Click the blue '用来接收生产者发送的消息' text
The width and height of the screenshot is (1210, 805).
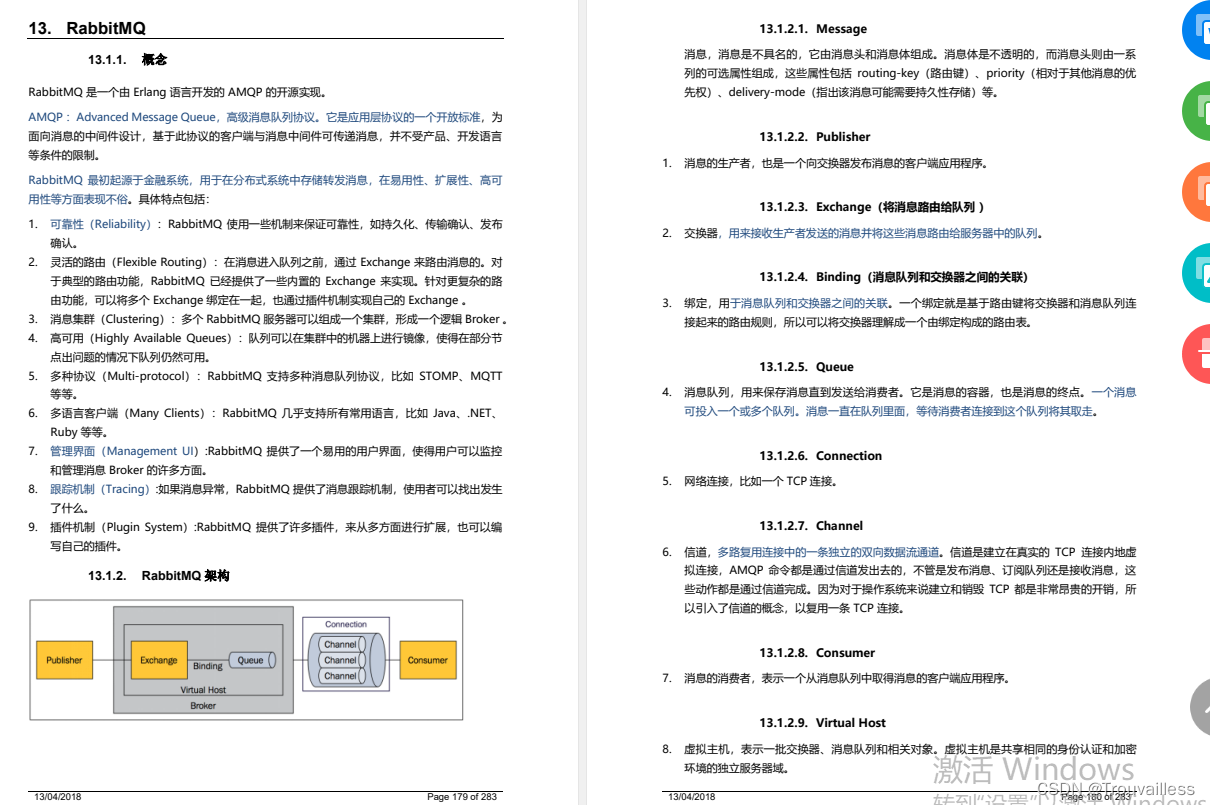[883, 233]
